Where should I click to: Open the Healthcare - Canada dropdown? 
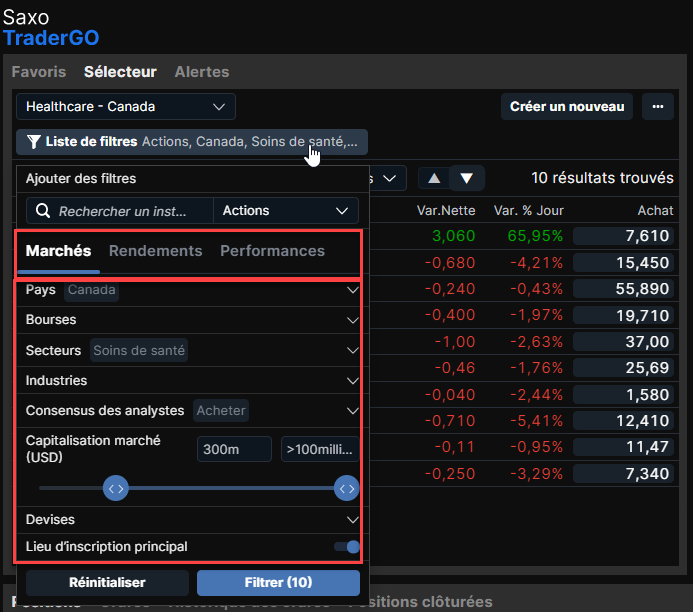point(125,106)
